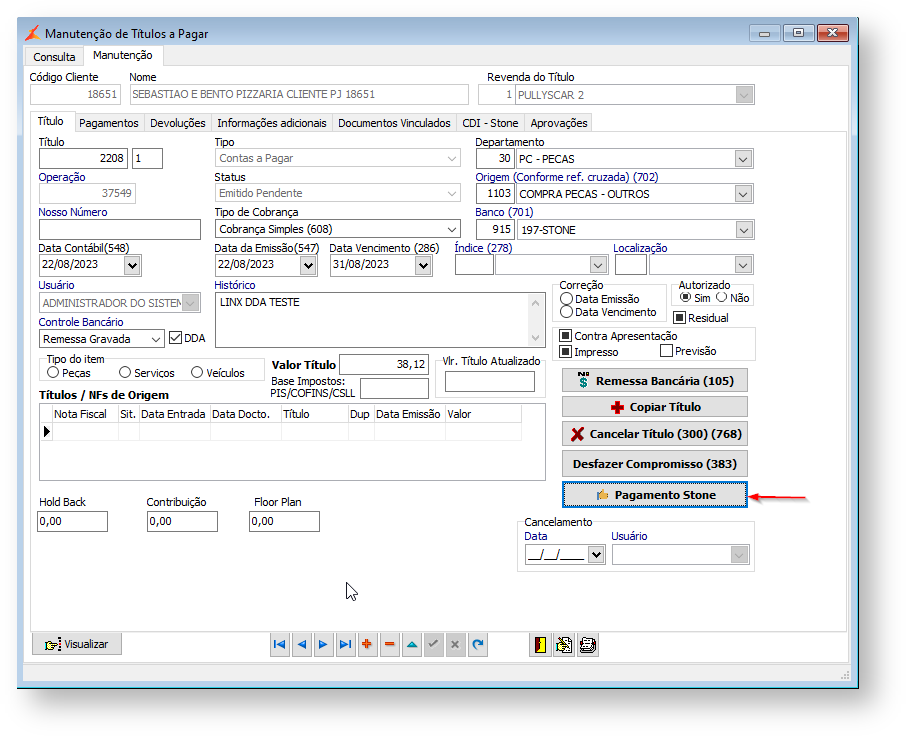
Task: Click the Nosso Número input field
Action: tap(119, 230)
